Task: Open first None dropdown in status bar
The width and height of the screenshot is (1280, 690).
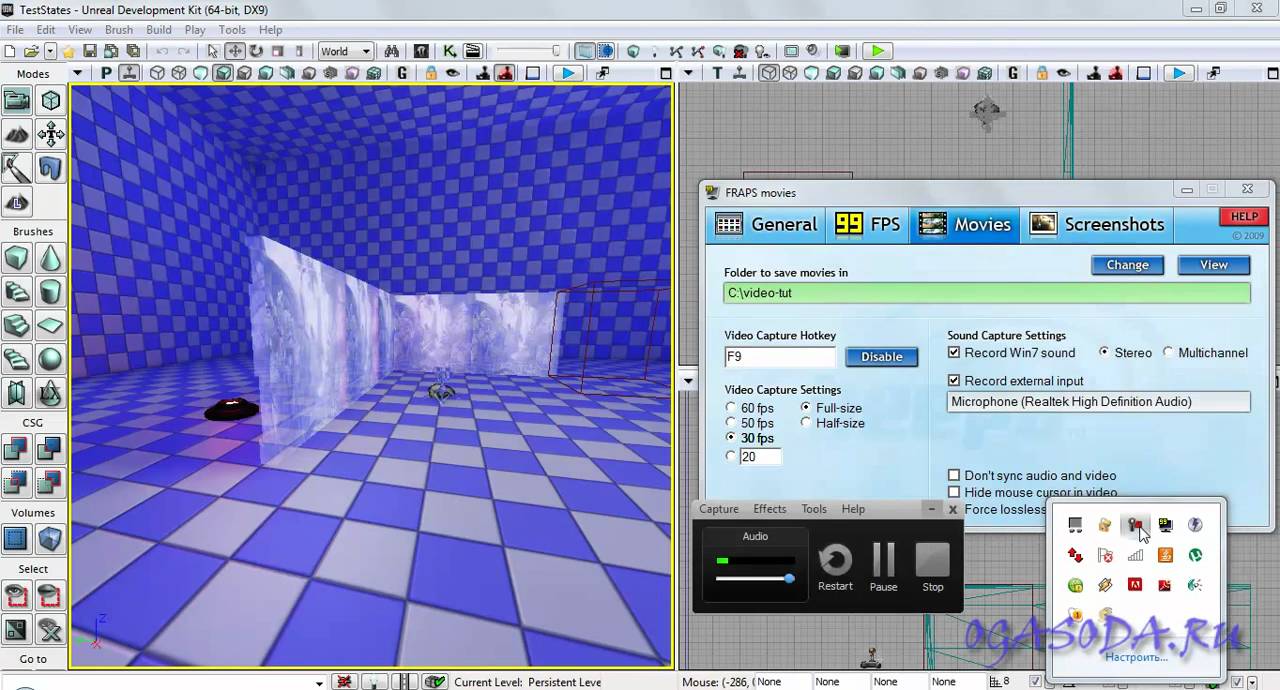Action: [x=782, y=682]
